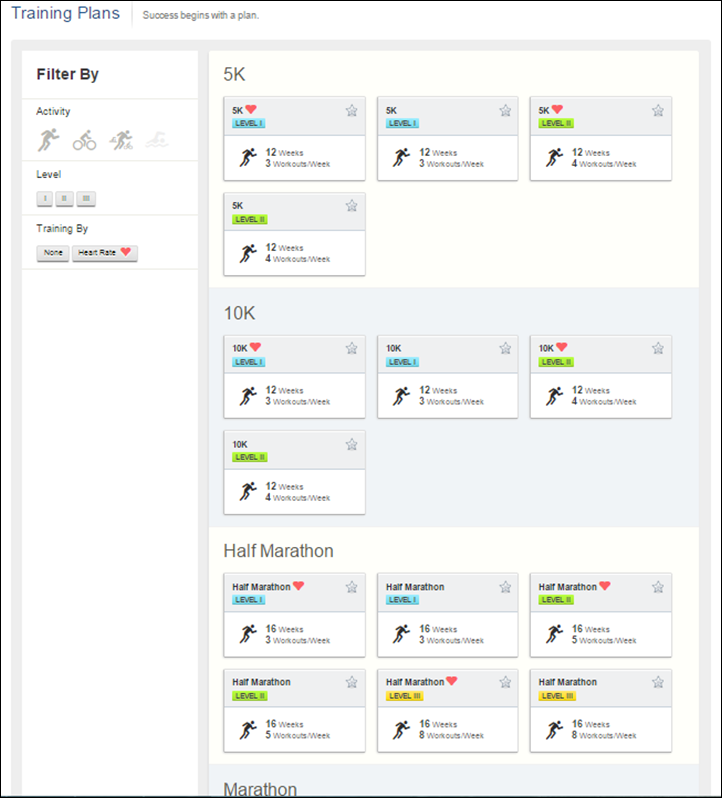722x798 pixels.
Task: Open Half Marathon Level II heart rate plan
Action: [x=601, y=615]
